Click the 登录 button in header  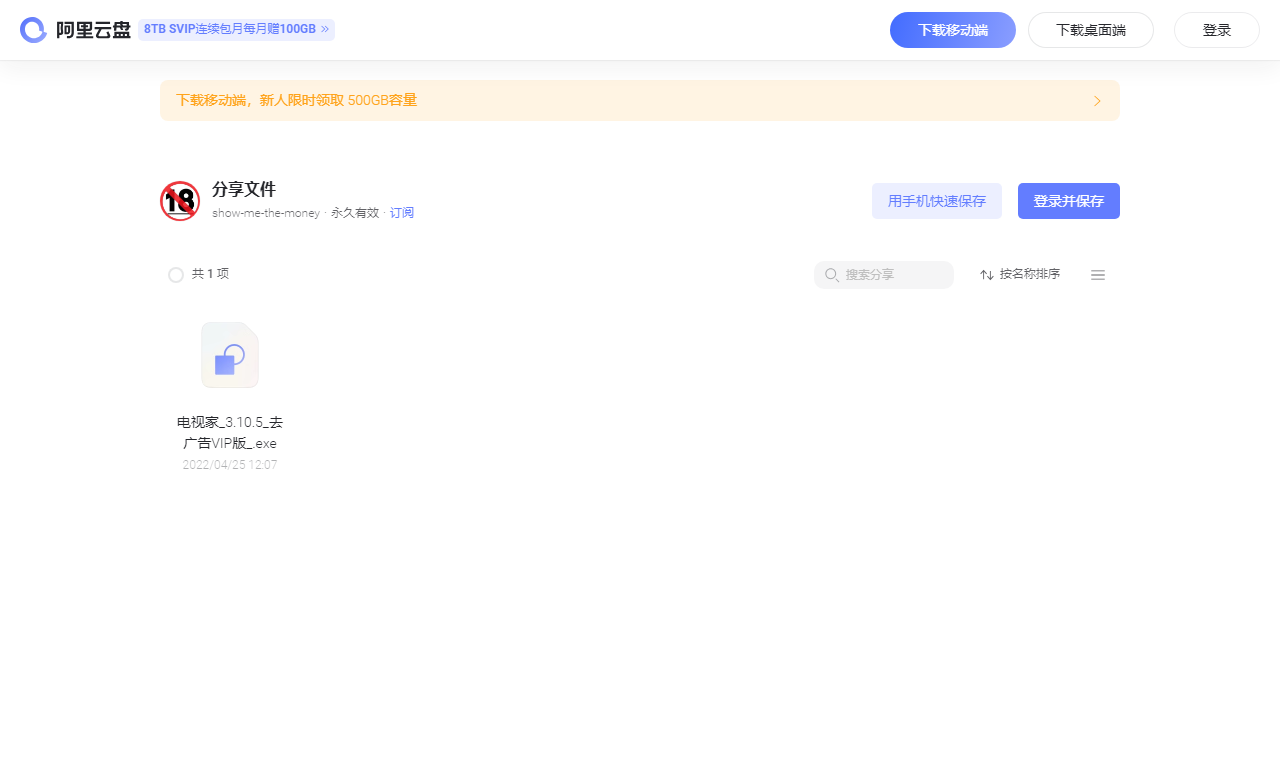click(x=1217, y=30)
